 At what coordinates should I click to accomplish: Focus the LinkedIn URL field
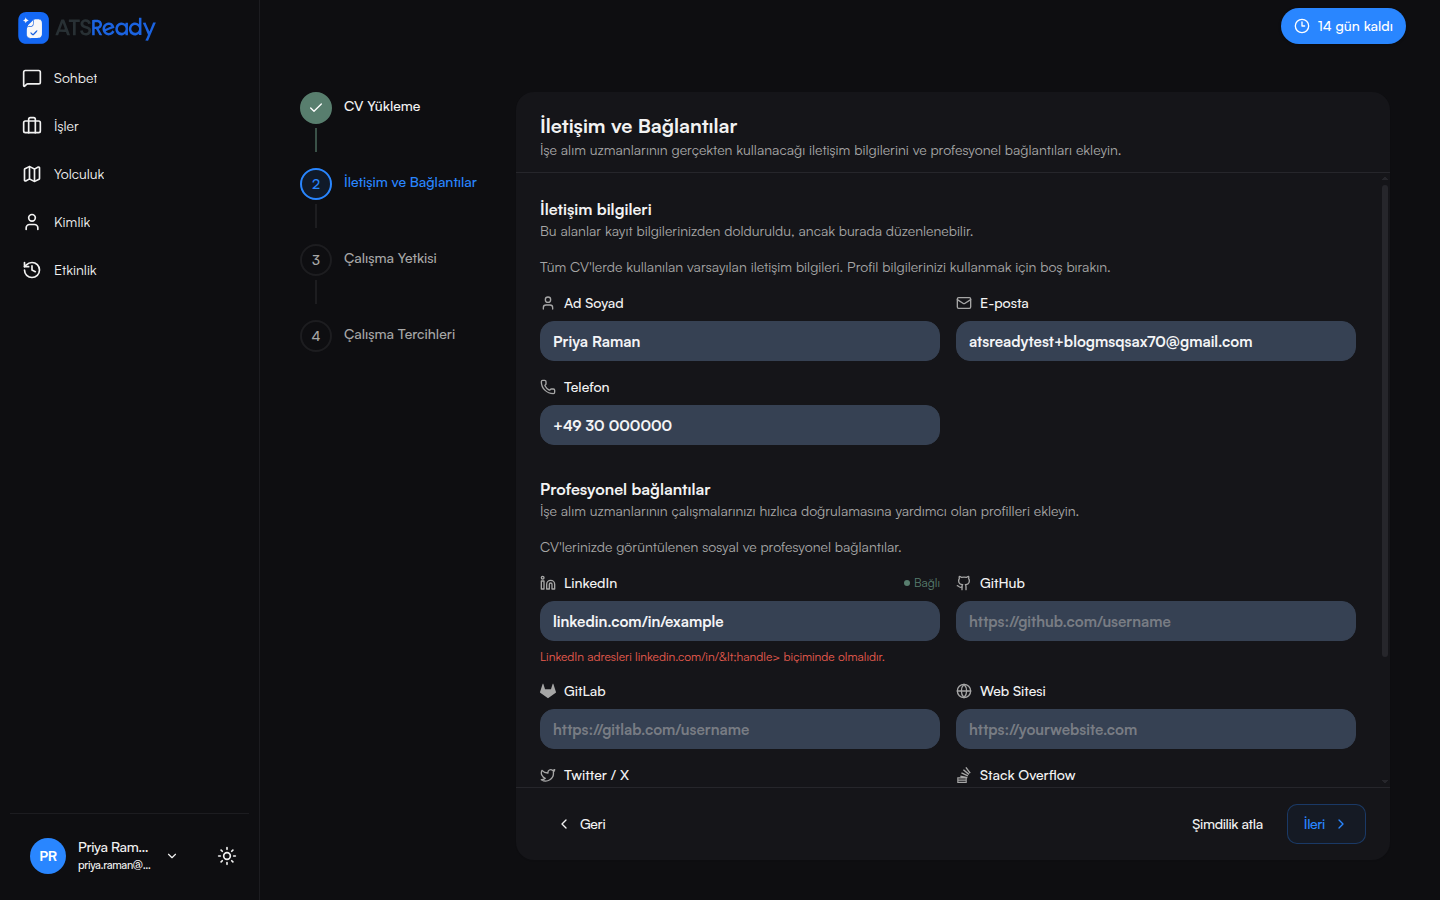click(x=740, y=621)
